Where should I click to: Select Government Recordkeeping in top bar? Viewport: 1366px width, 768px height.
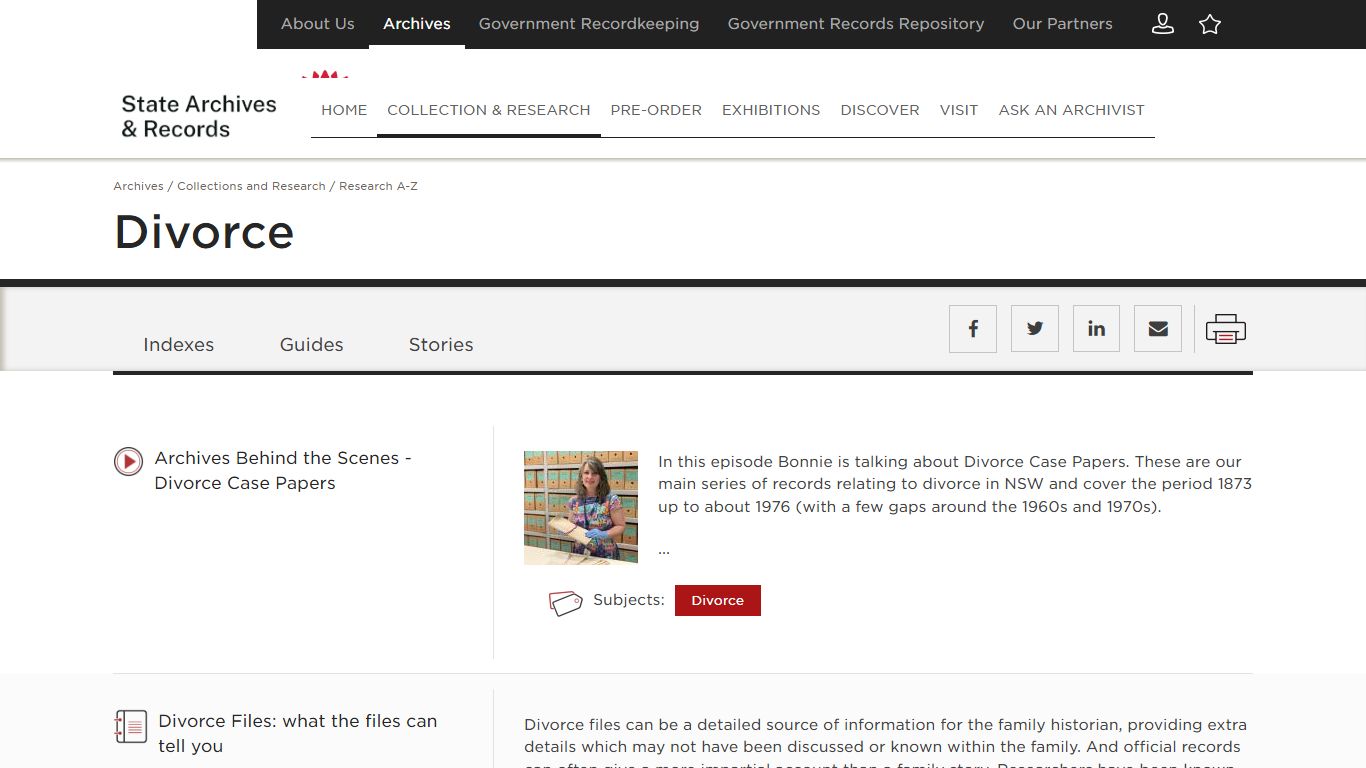point(589,24)
